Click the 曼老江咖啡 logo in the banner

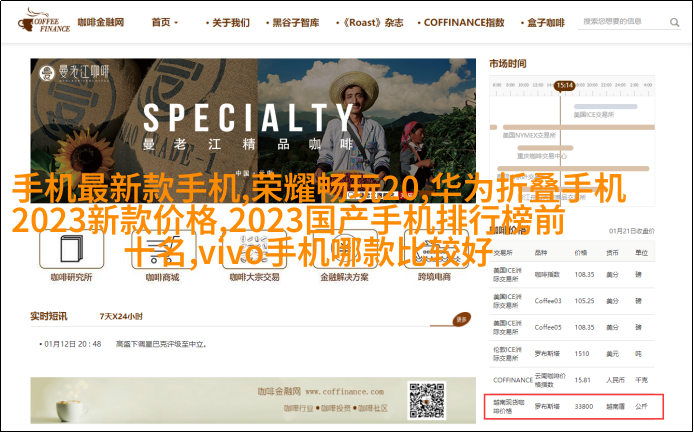tap(74, 73)
